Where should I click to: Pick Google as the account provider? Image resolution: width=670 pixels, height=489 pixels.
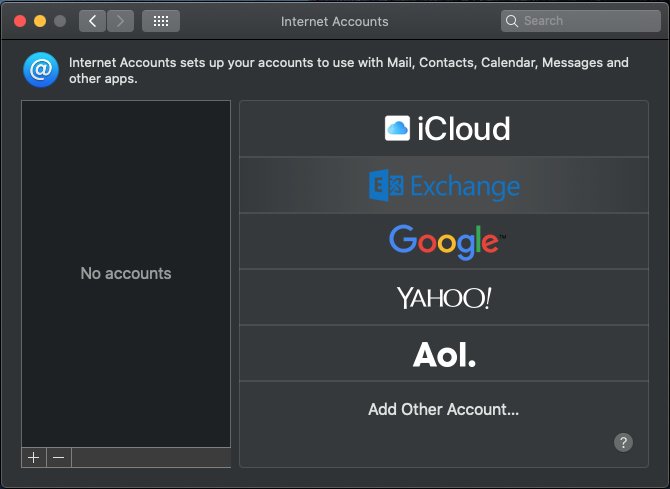tap(446, 241)
